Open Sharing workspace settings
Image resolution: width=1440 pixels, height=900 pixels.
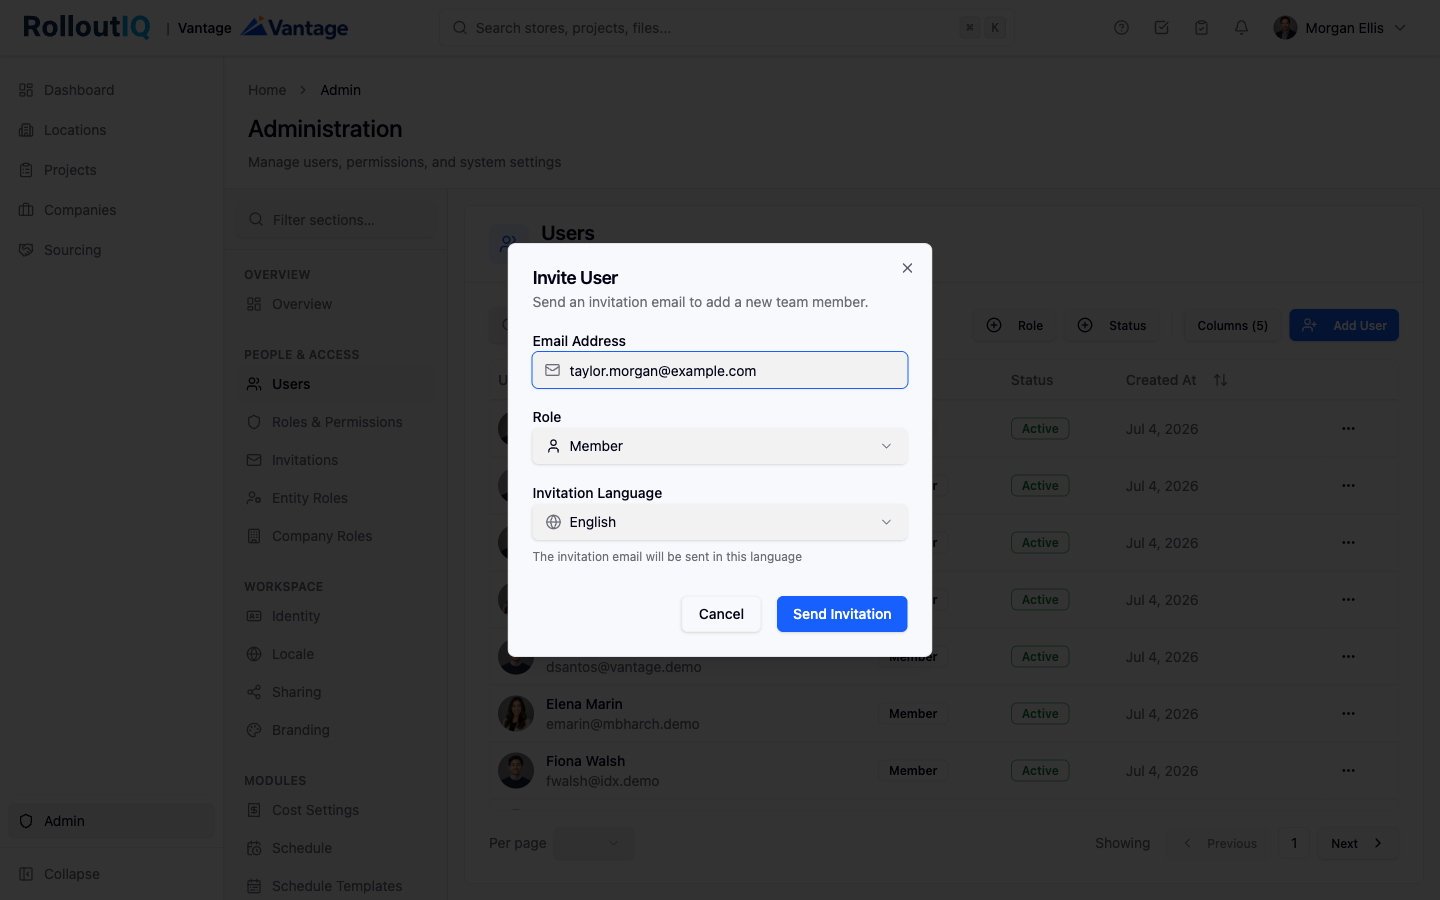337,692
